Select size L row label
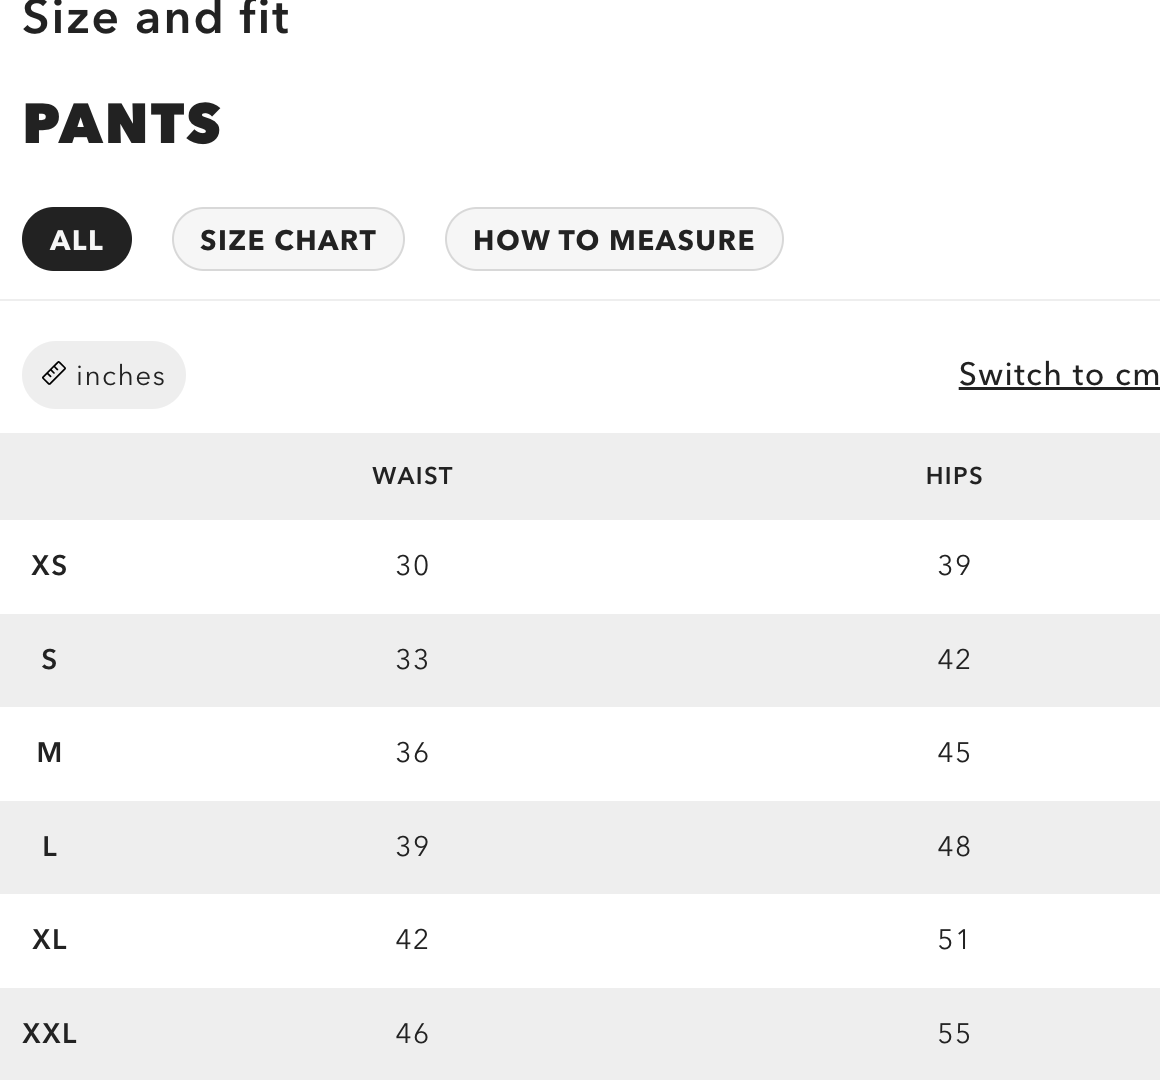 tap(49, 846)
